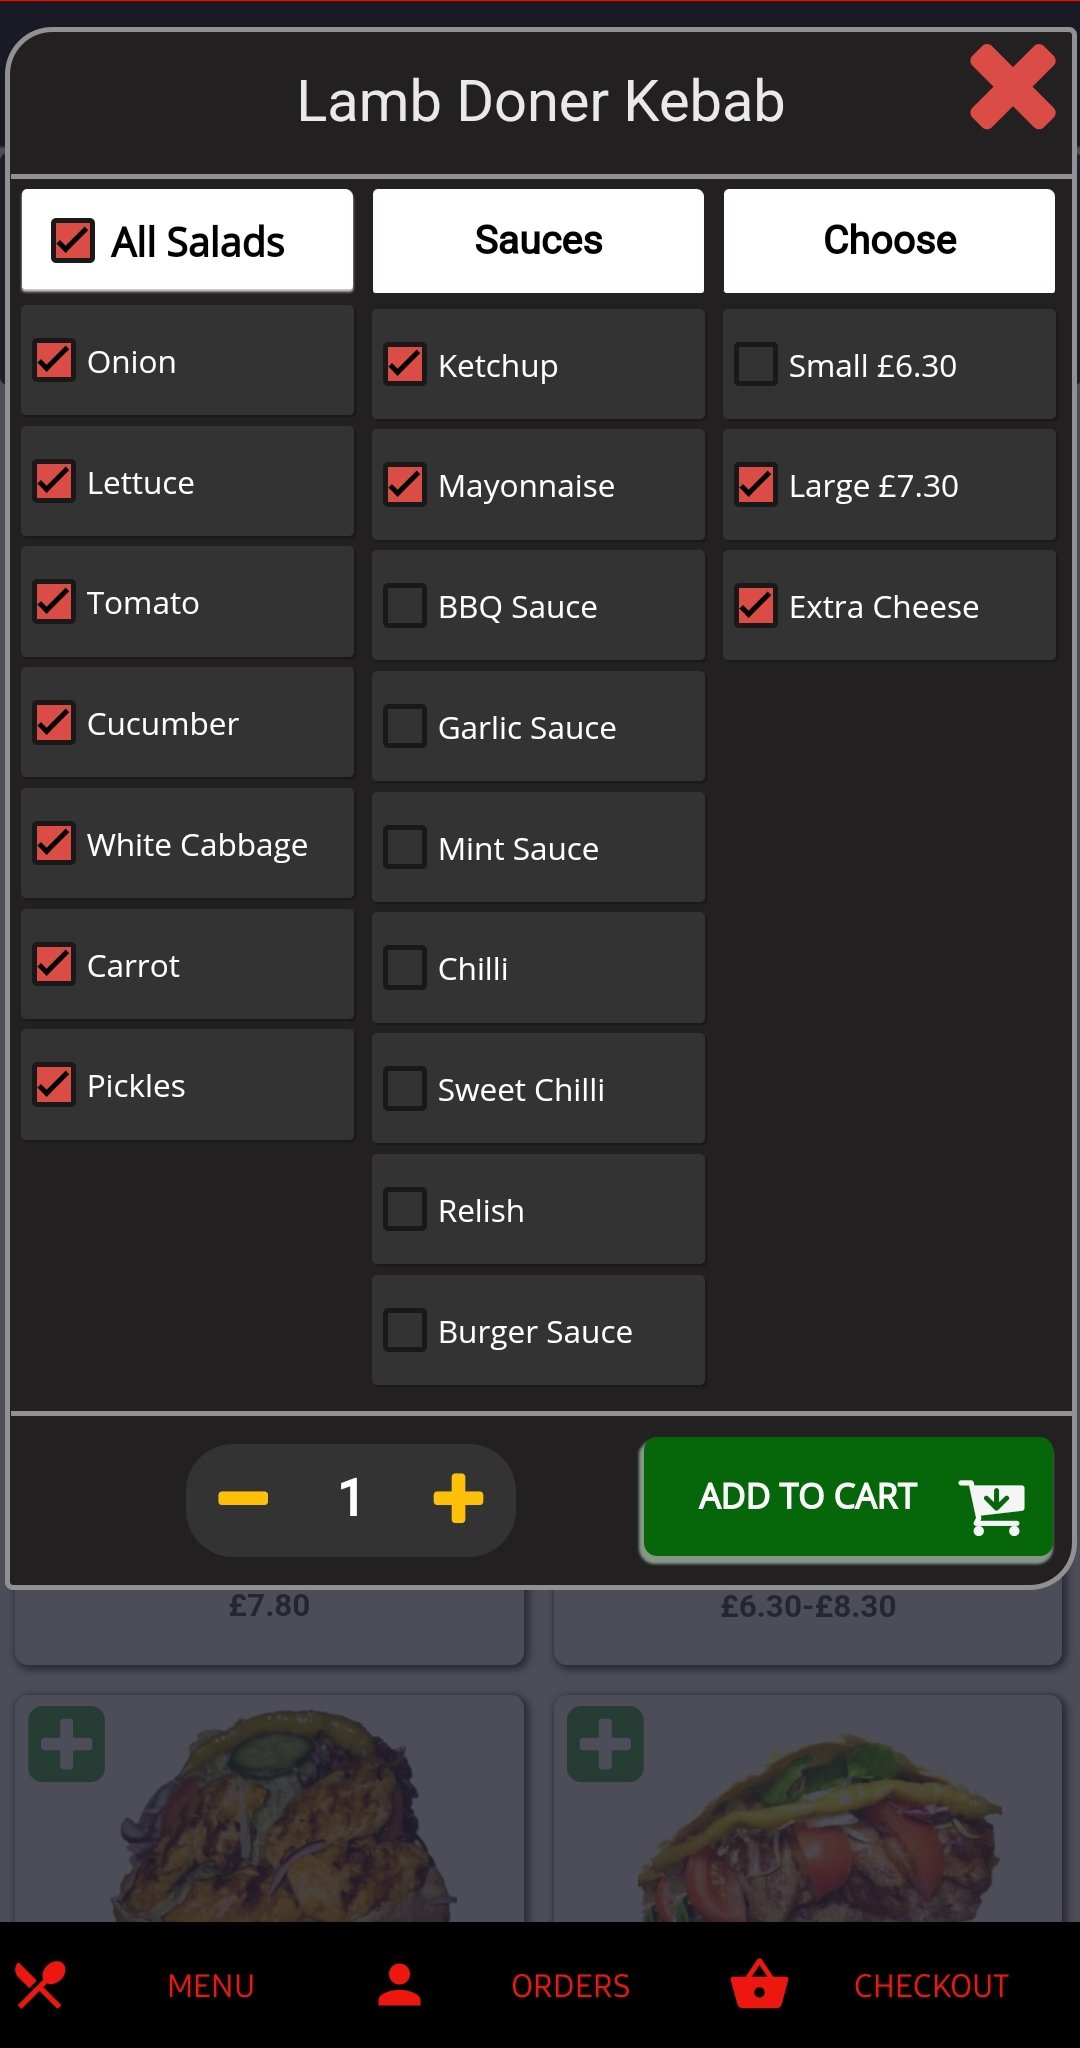Remove Extra Cheese selection
Image resolution: width=1080 pixels, height=2048 pixels.
[756, 606]
